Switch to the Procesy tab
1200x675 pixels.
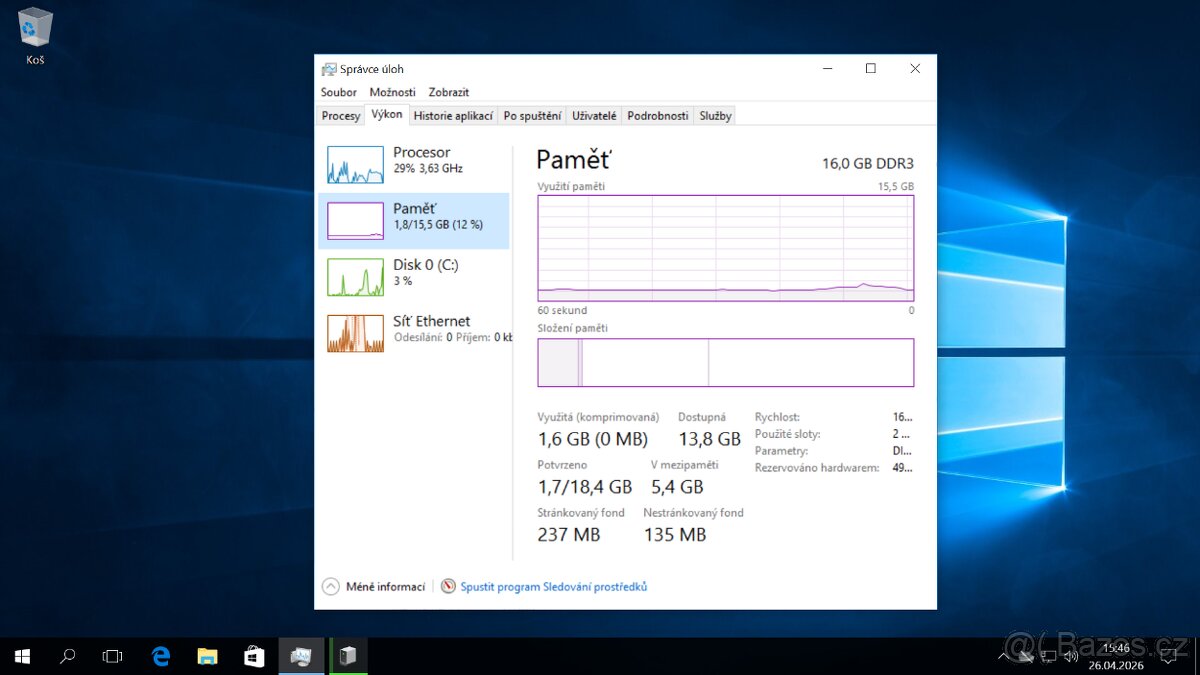coord(341,116)
